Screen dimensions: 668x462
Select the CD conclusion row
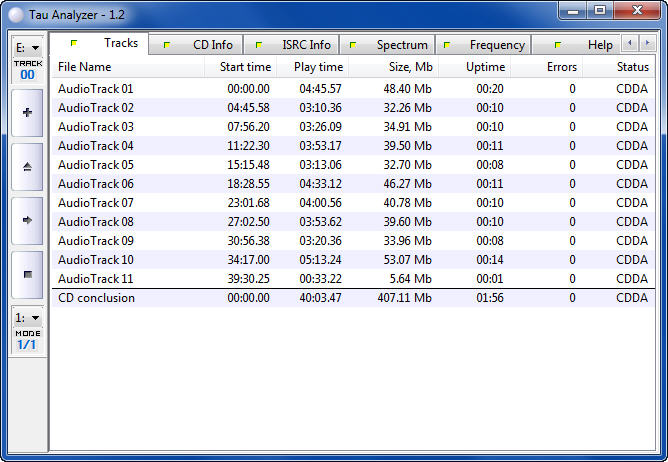[96, 298]
